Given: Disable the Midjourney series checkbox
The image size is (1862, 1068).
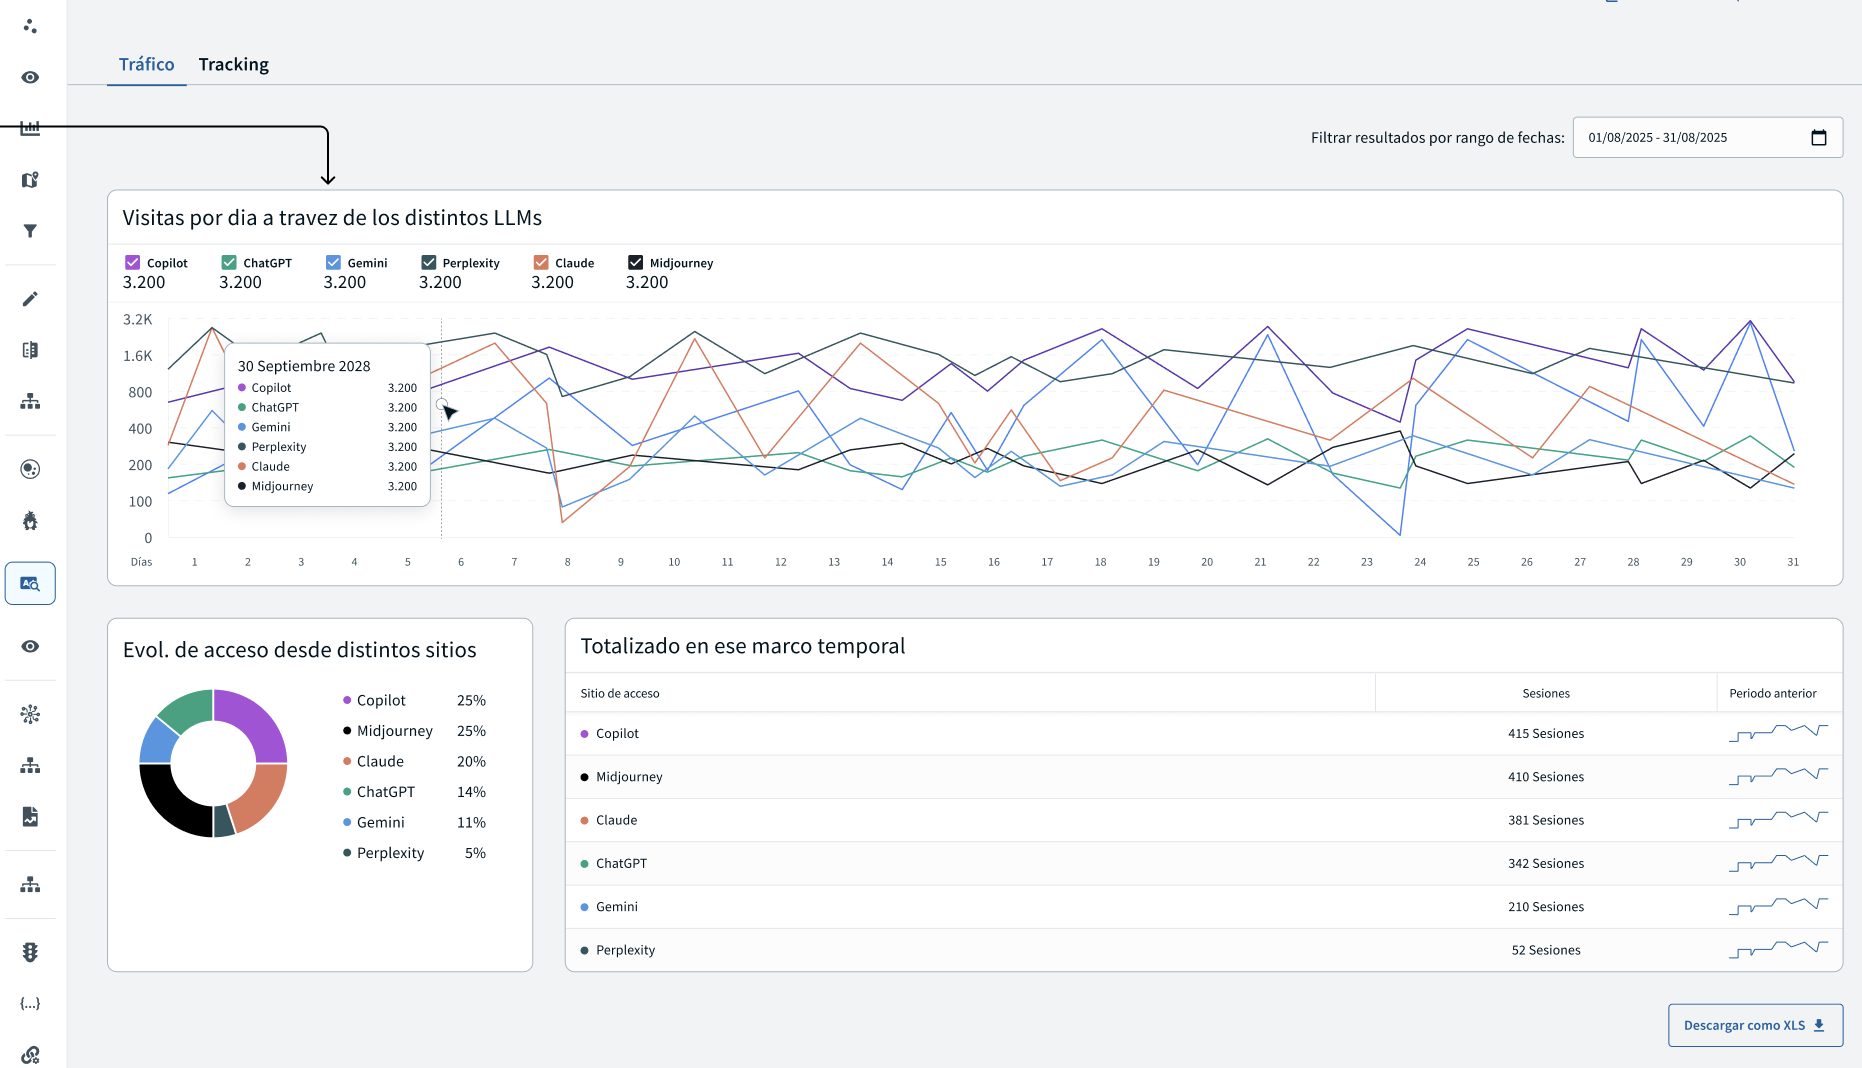Looking at the screenshot, I should click(635, 262).
